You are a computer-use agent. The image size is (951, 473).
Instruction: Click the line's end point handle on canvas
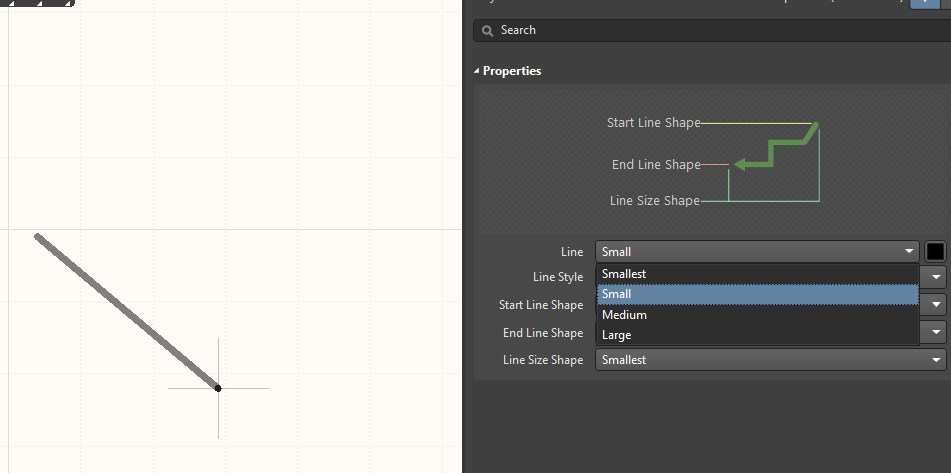(218, 388)
